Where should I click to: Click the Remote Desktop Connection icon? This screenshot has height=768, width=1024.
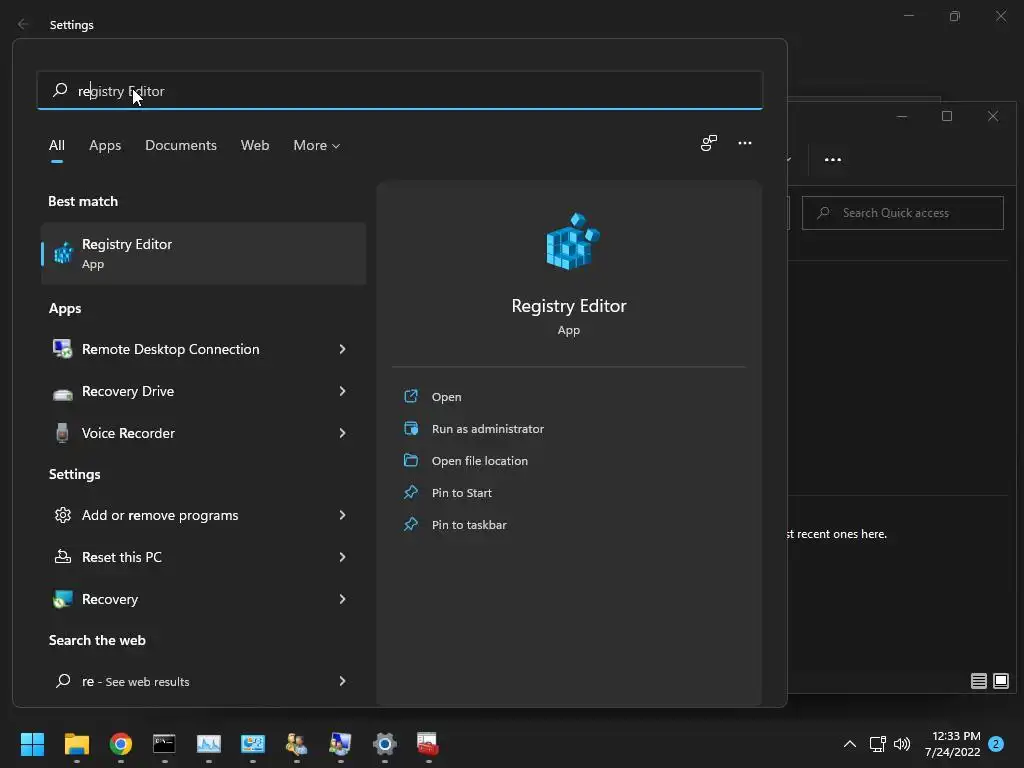click(x=63, y=349)
